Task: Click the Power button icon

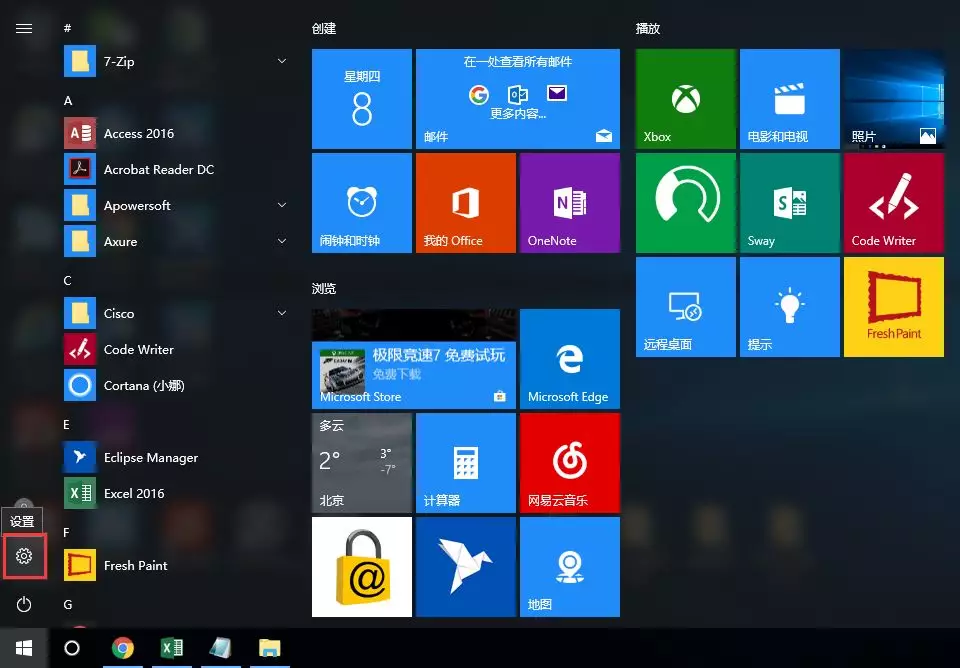Action: coord(24,604)
